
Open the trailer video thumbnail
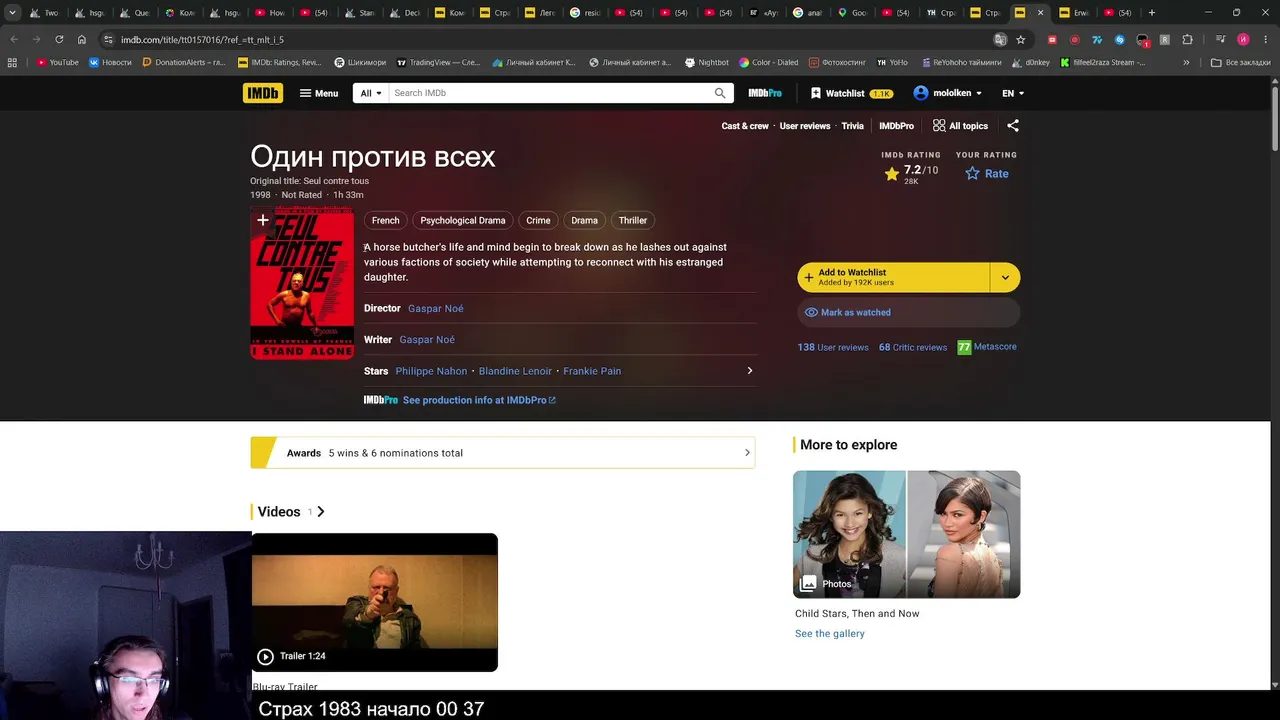375,603
